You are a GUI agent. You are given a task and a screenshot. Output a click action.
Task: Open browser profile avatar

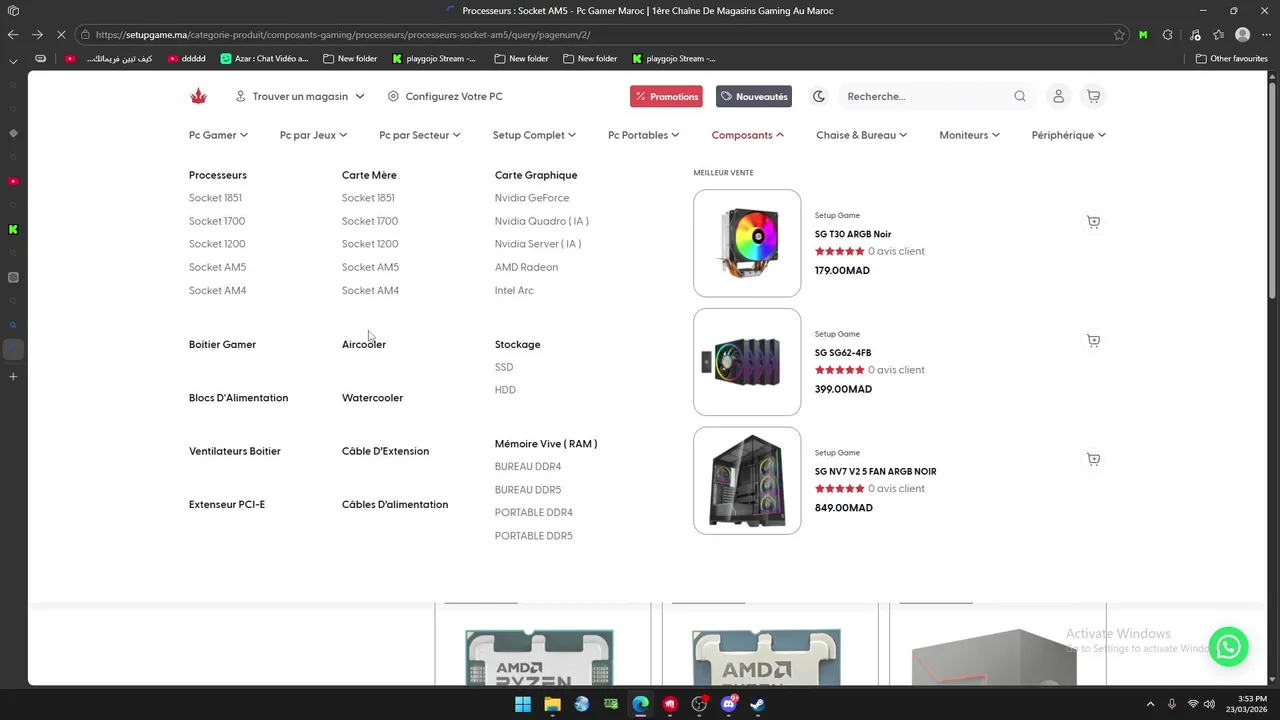(1242, 34)
